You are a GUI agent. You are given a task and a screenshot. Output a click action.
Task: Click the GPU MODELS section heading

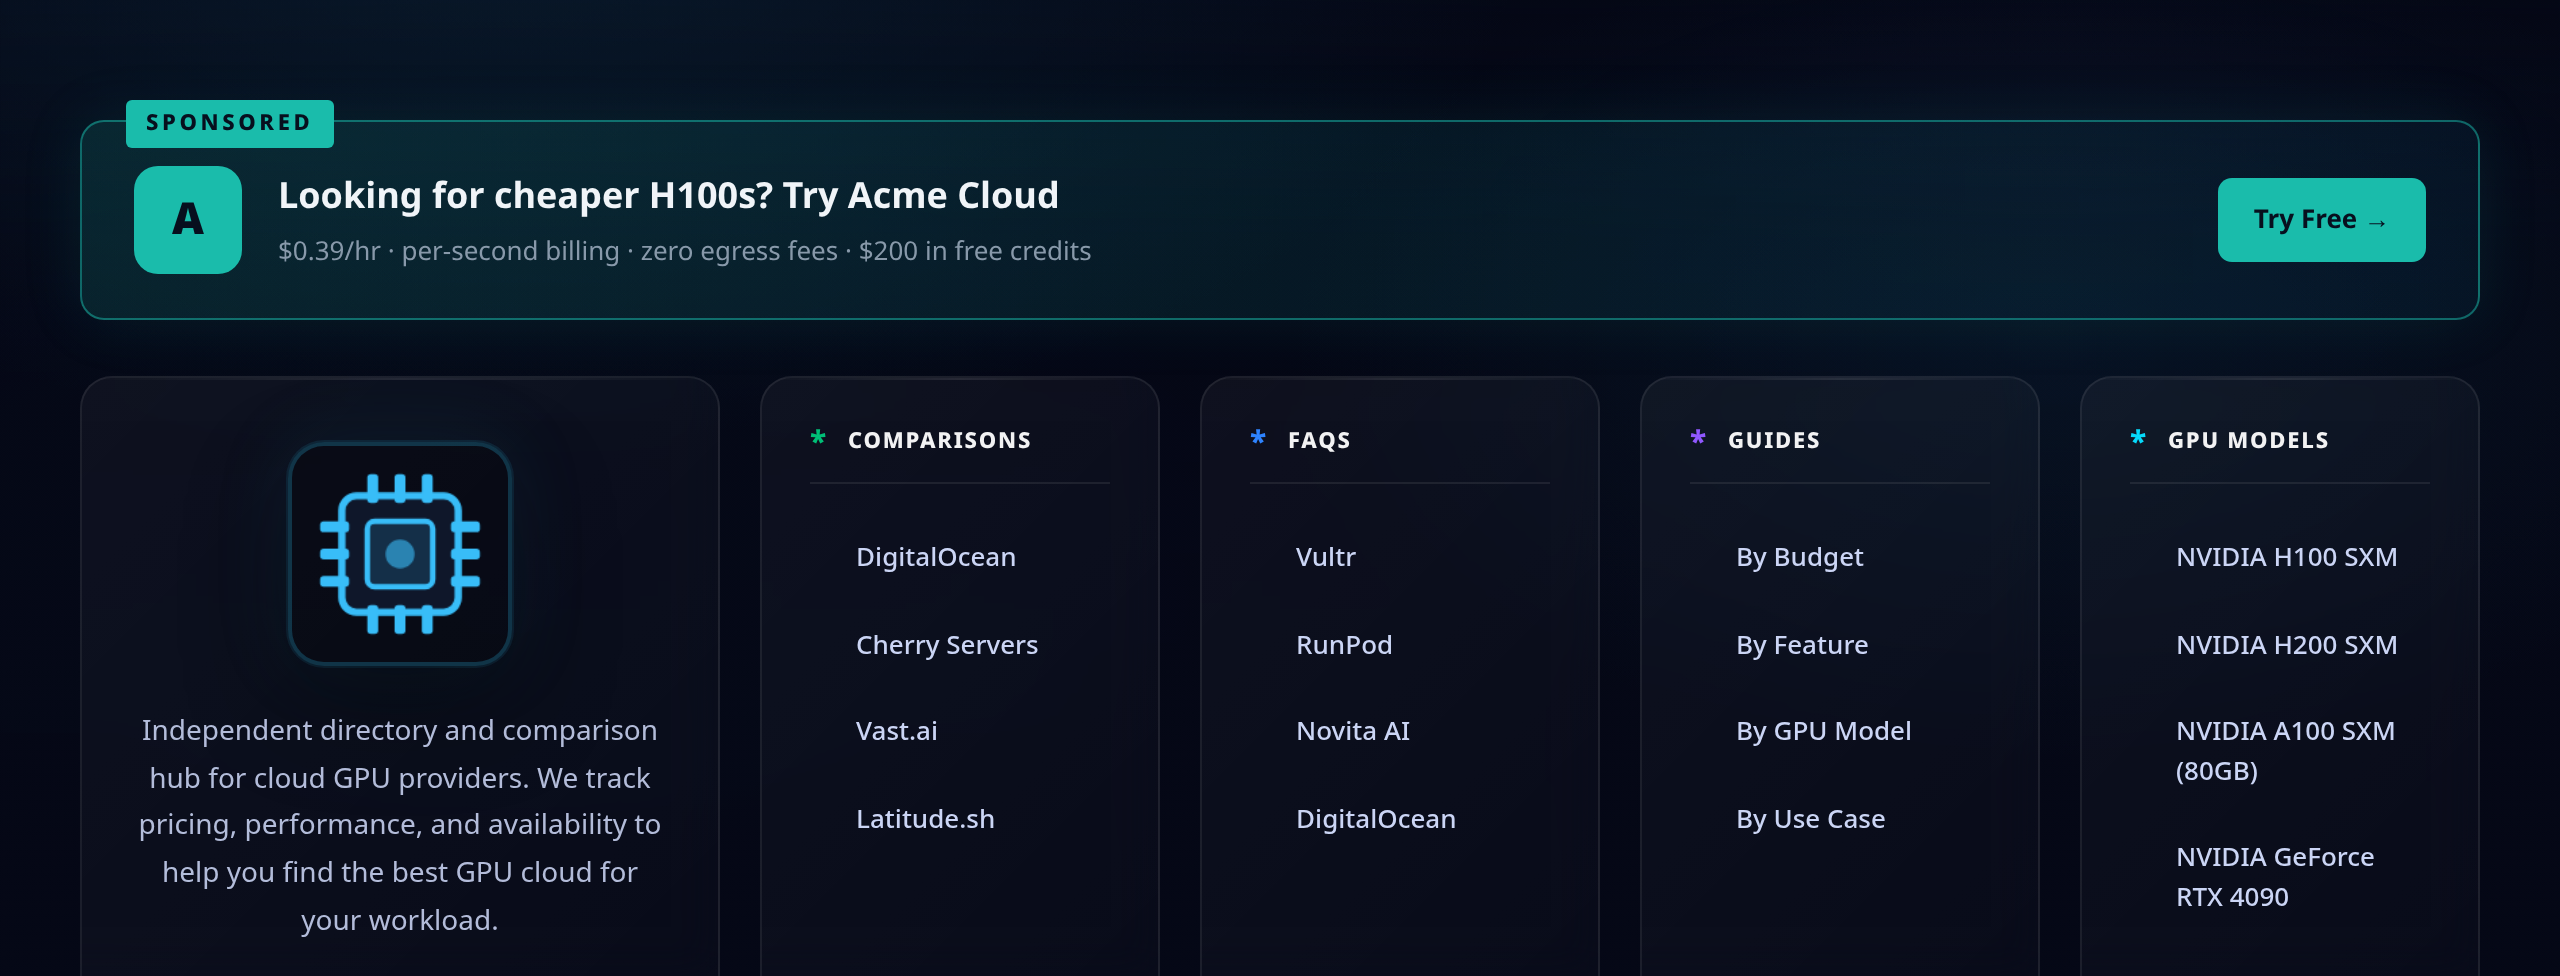2249,440
